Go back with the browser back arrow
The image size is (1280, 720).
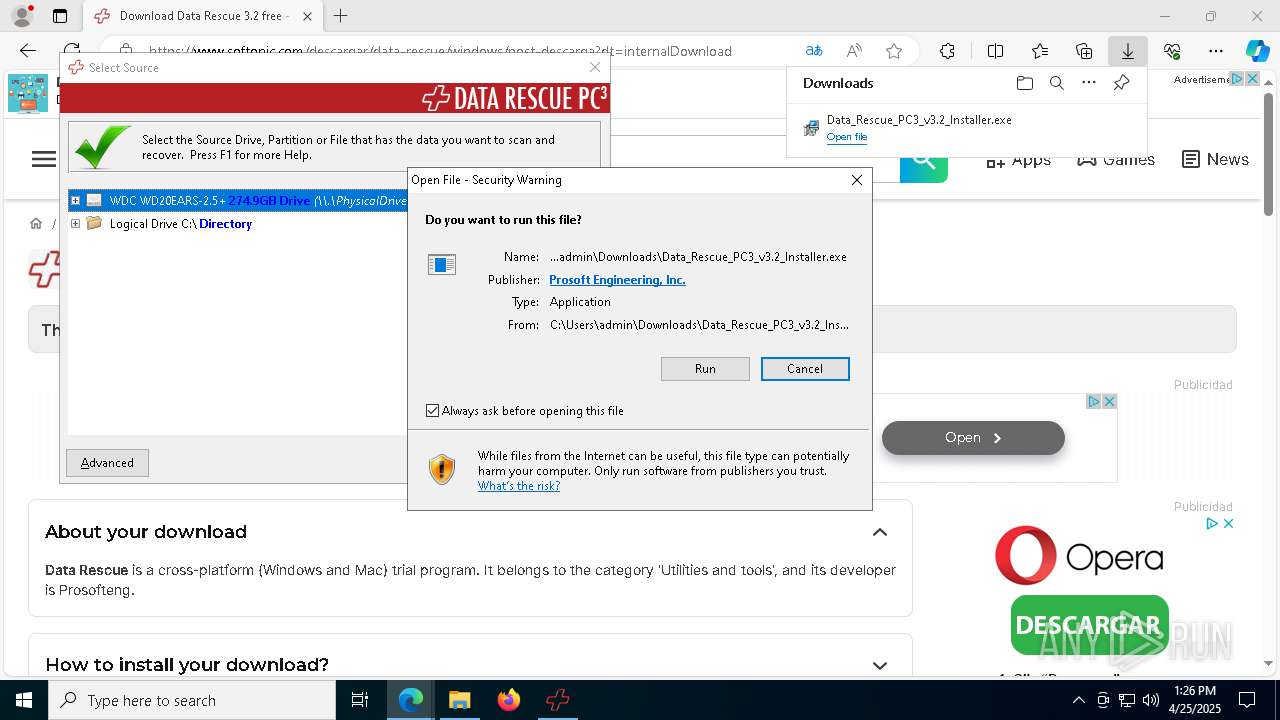[x=28, y=51]
